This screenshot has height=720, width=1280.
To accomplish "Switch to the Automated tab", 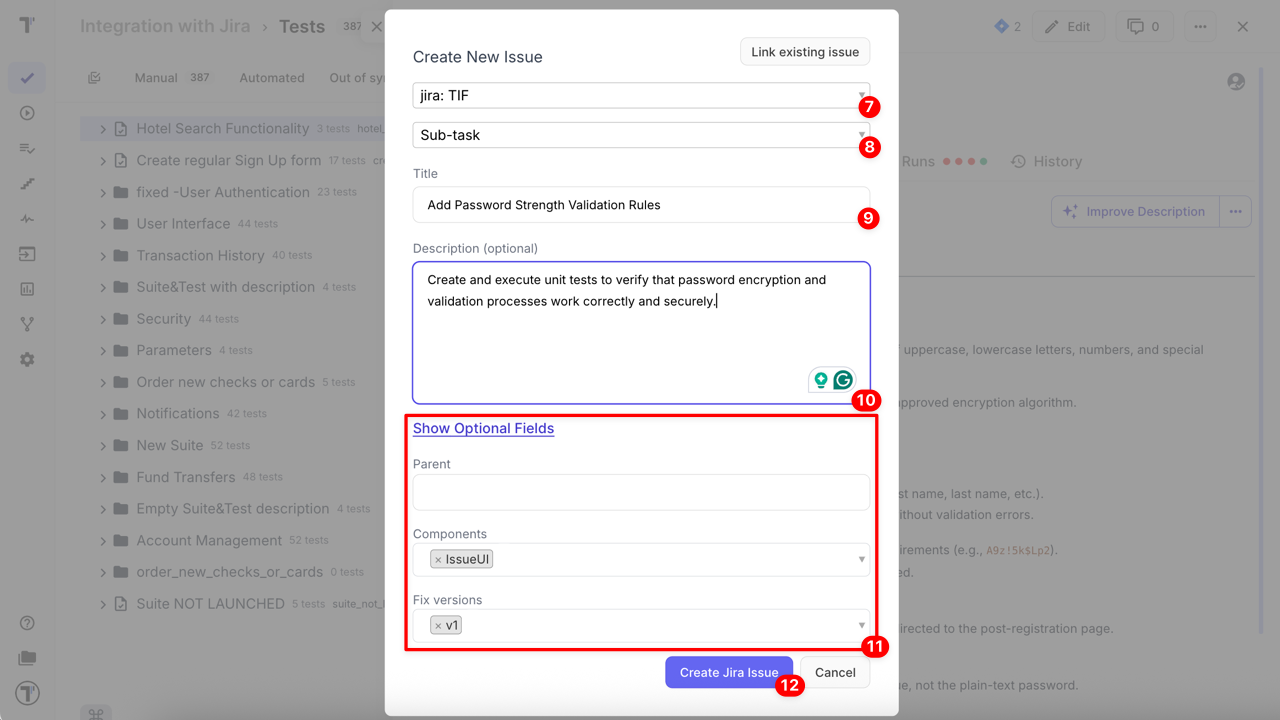I will point(272,77).
